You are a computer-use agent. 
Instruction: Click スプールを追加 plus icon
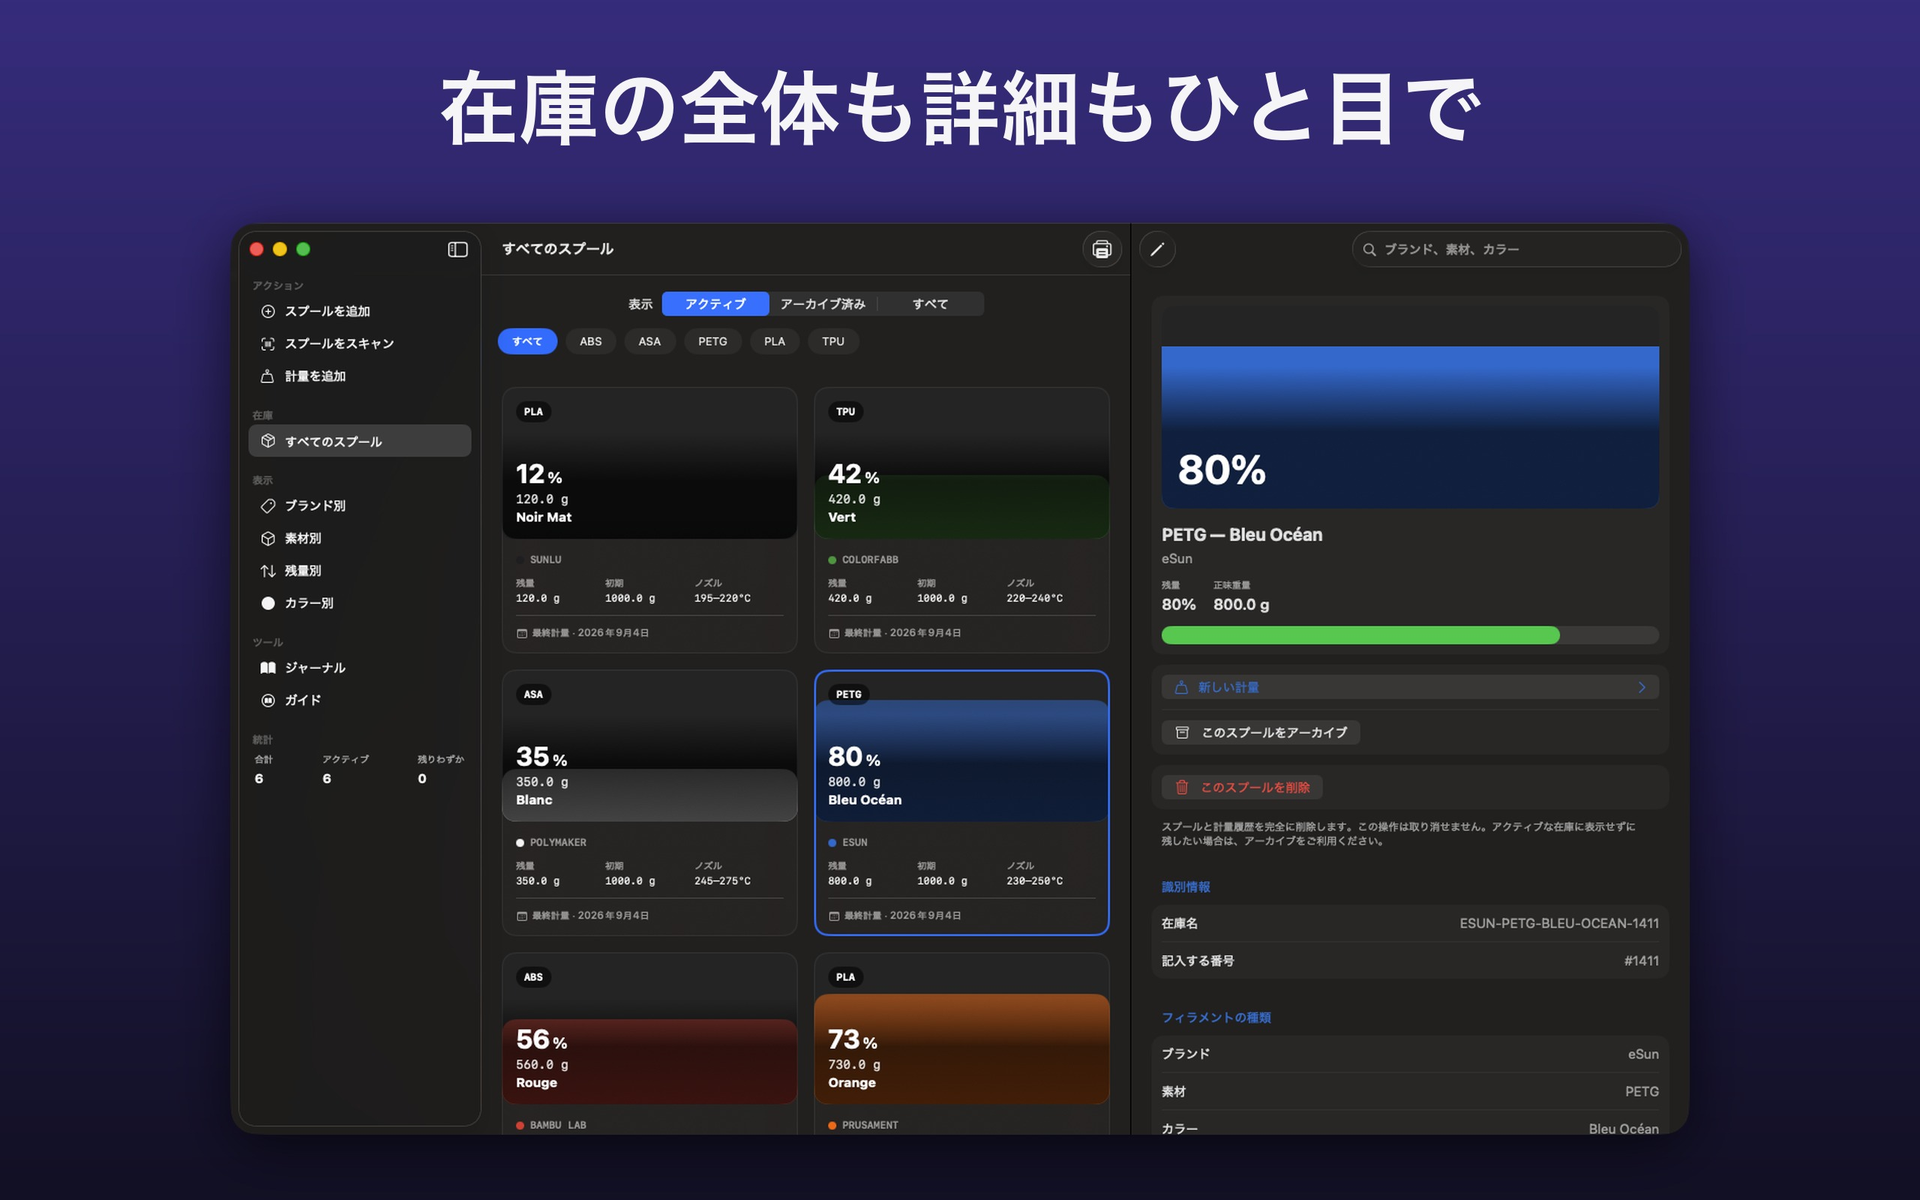pos(268,311)
